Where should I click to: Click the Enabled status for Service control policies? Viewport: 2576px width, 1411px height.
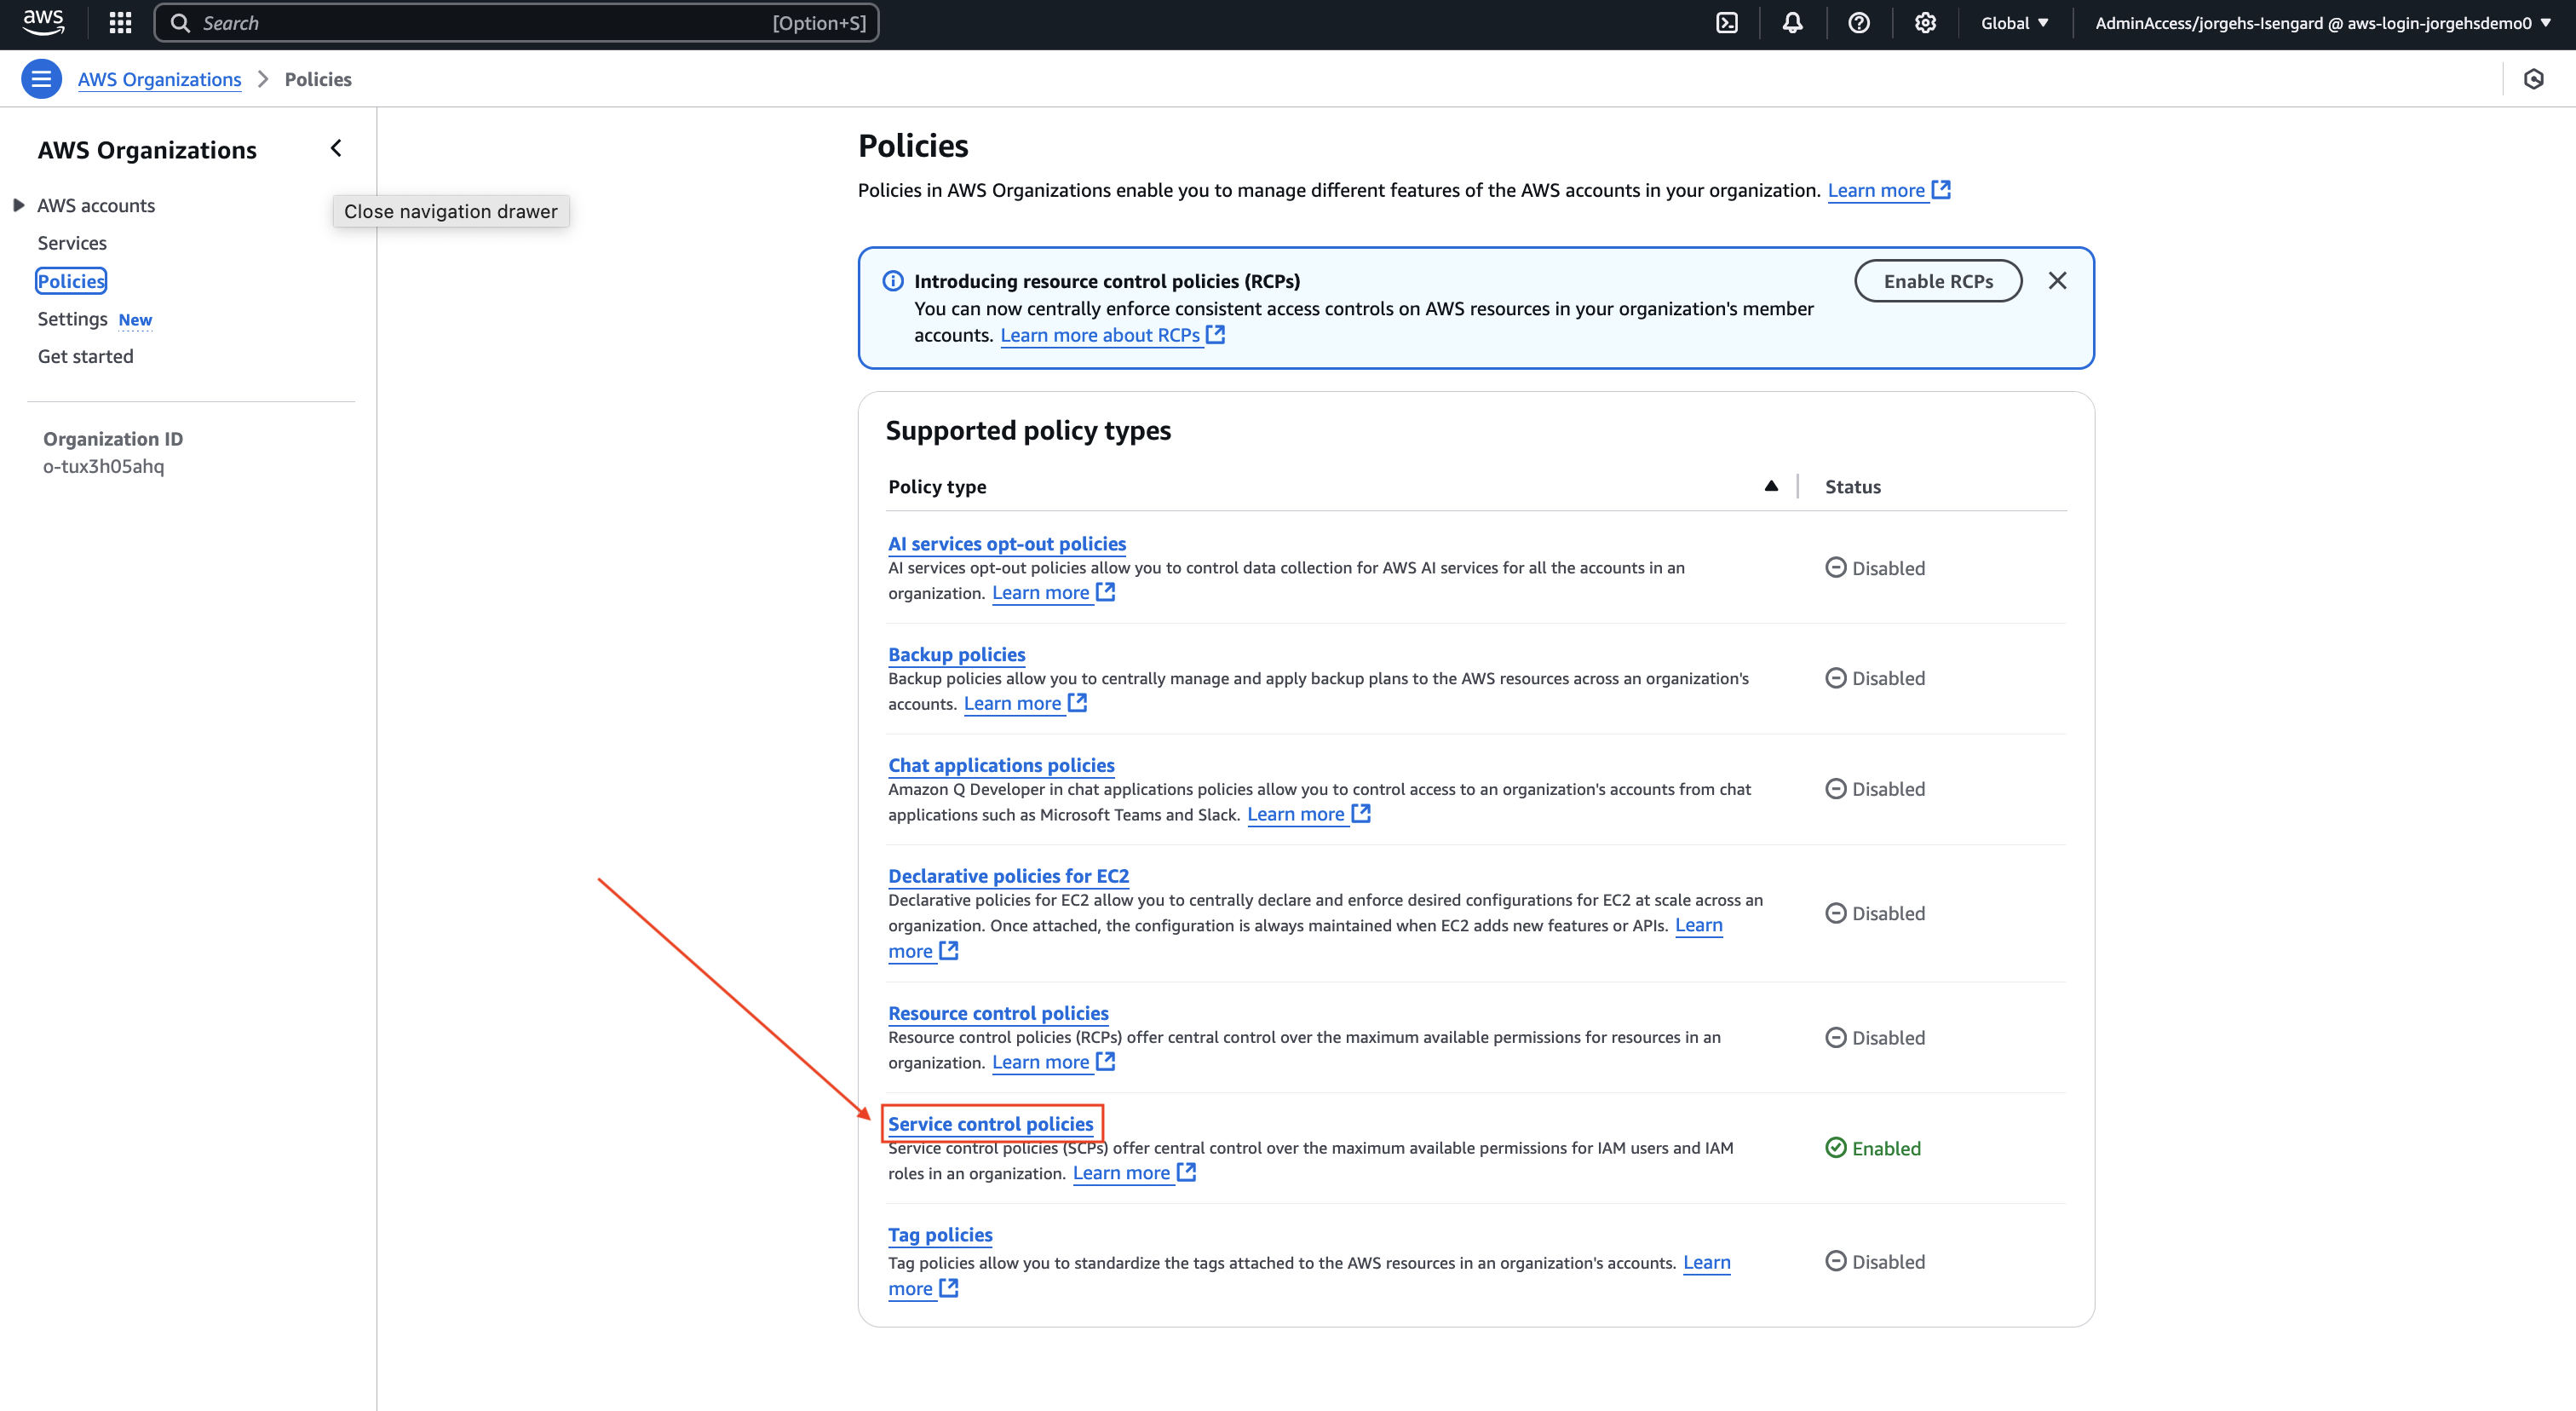coord(1873,1148)
